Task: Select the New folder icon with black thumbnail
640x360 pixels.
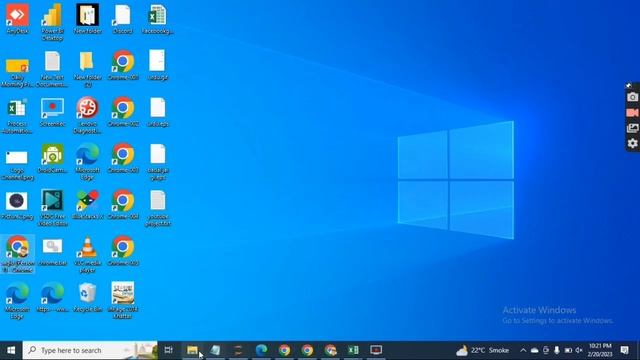Action: (87, 19)
